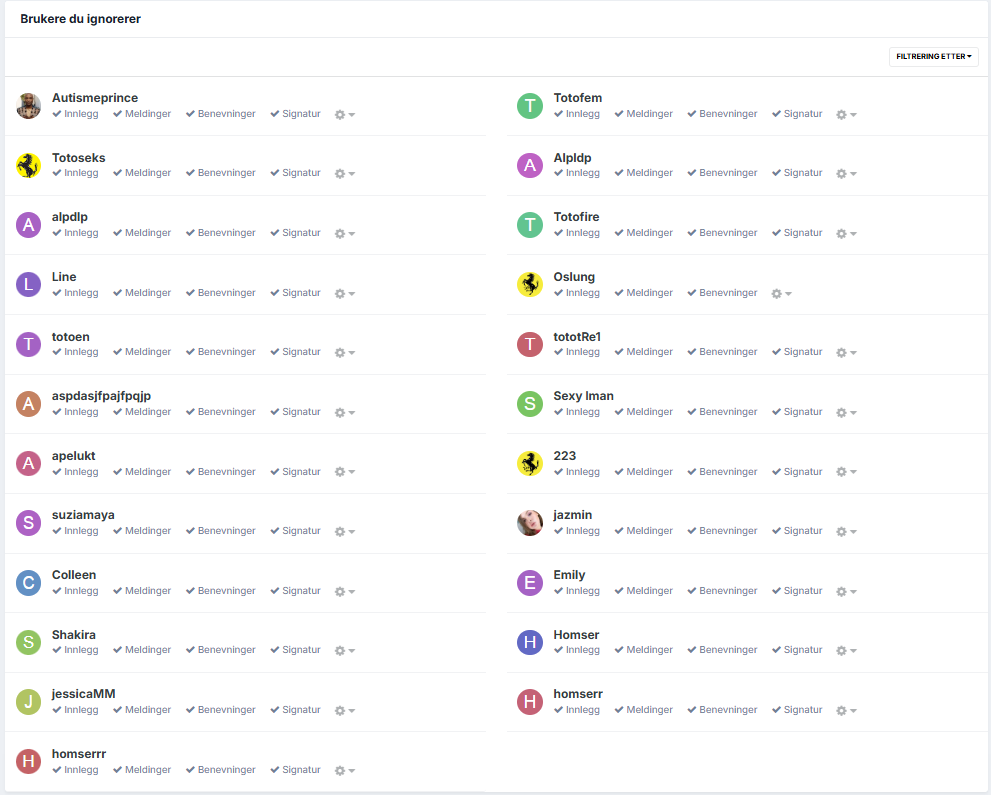
Task: Expand the gear dropdown for suziamaya
Action: tap(344, 532)
